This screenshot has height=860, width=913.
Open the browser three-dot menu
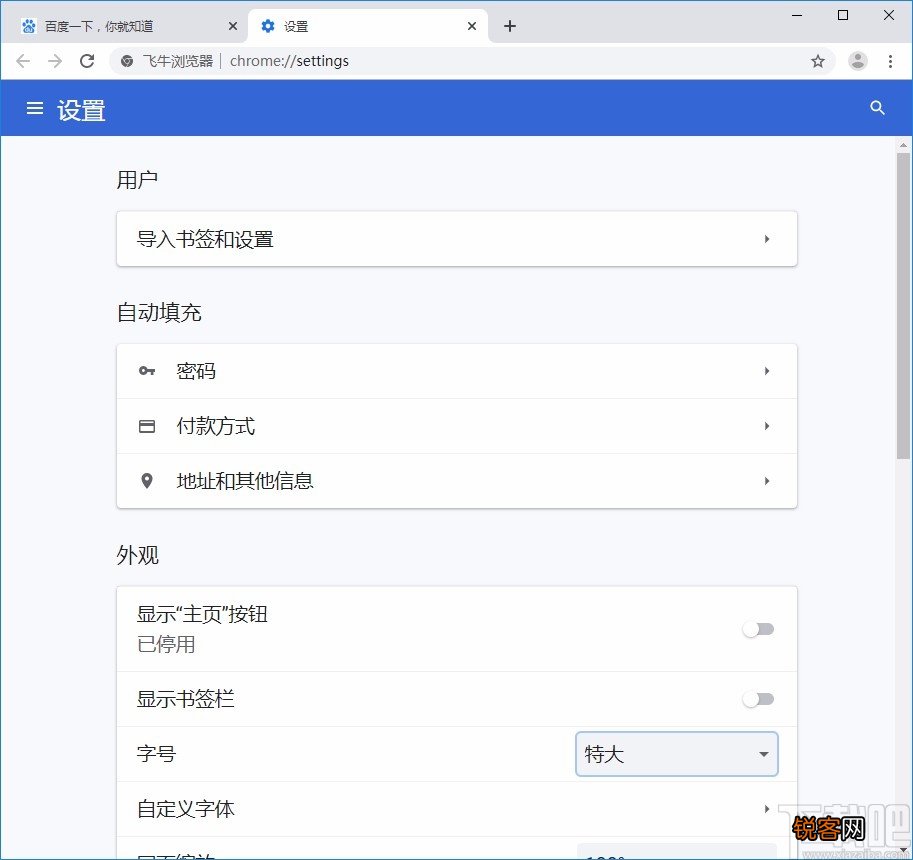point(890,61)
